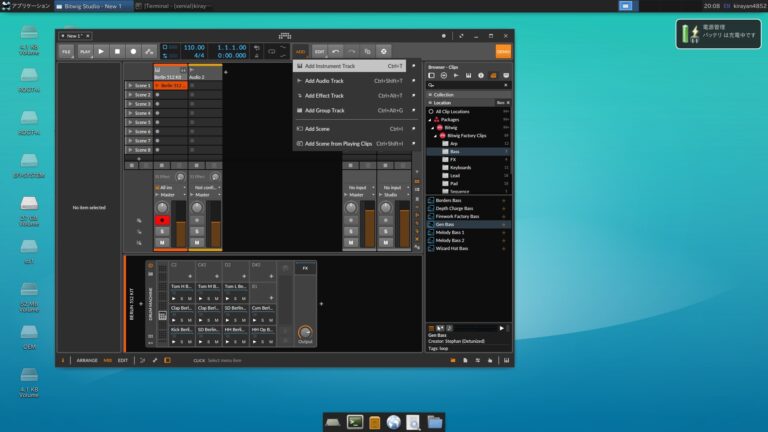Open Audio 2 input chooser dropdown
The height and width of the screenshot is (432, 768).
(205, 188)
